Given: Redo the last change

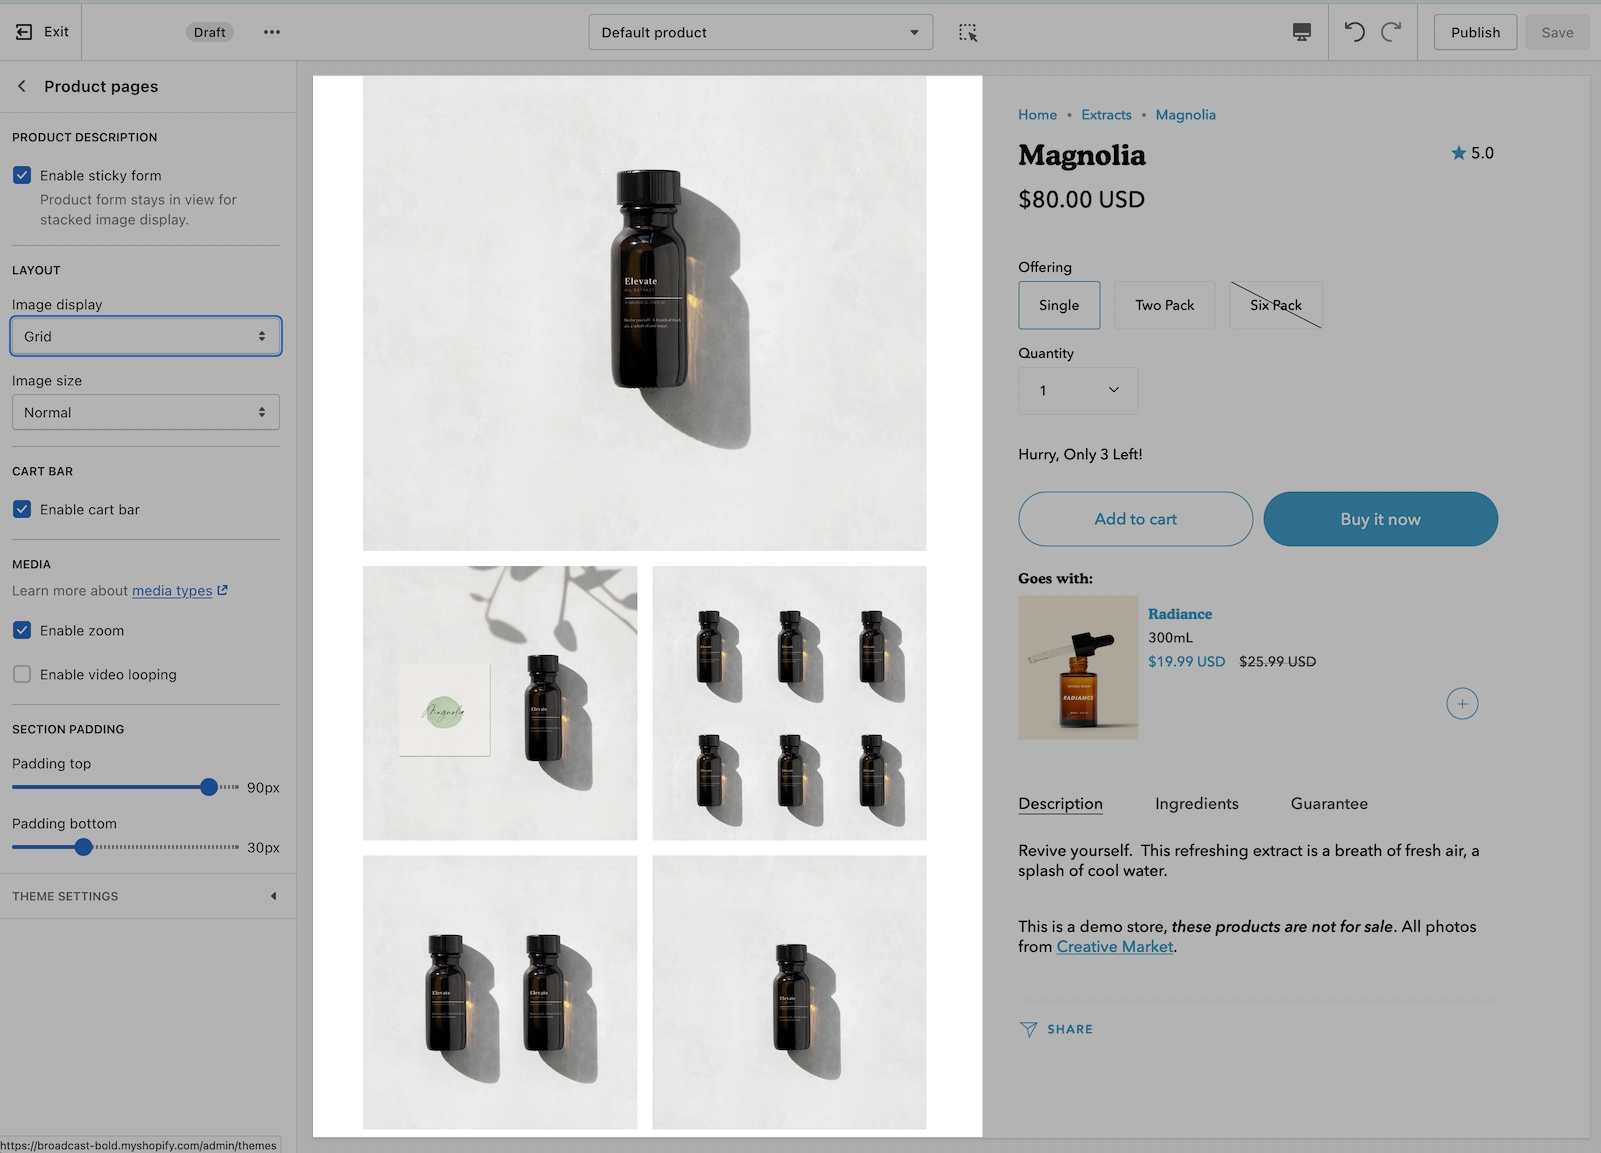Looking at the screenshot, I should [1391, 32].
